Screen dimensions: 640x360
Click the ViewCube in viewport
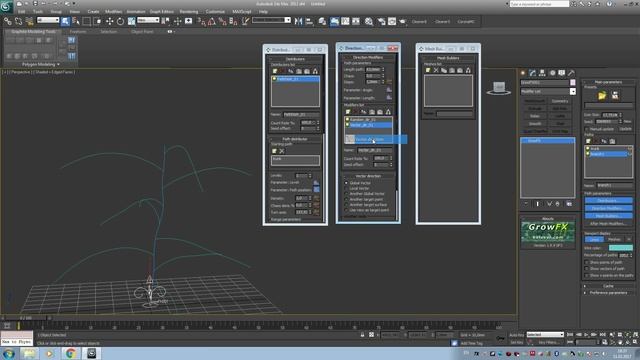[x=499, y=88]
